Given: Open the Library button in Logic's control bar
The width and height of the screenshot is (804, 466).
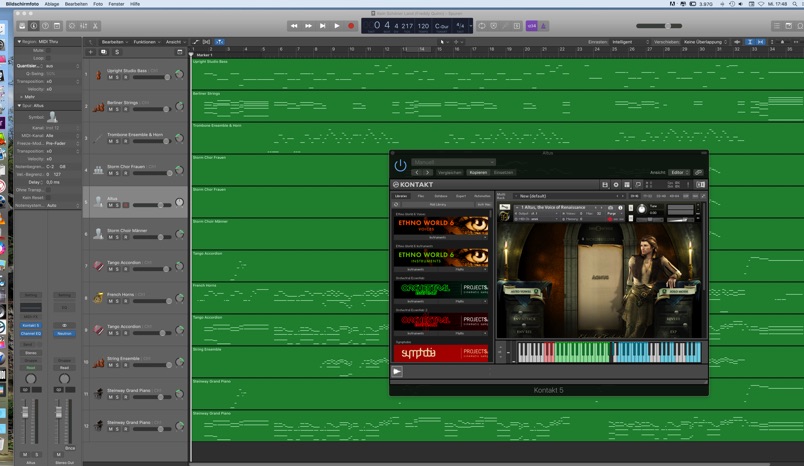Looking at the screenshot, I should [22, 26].
